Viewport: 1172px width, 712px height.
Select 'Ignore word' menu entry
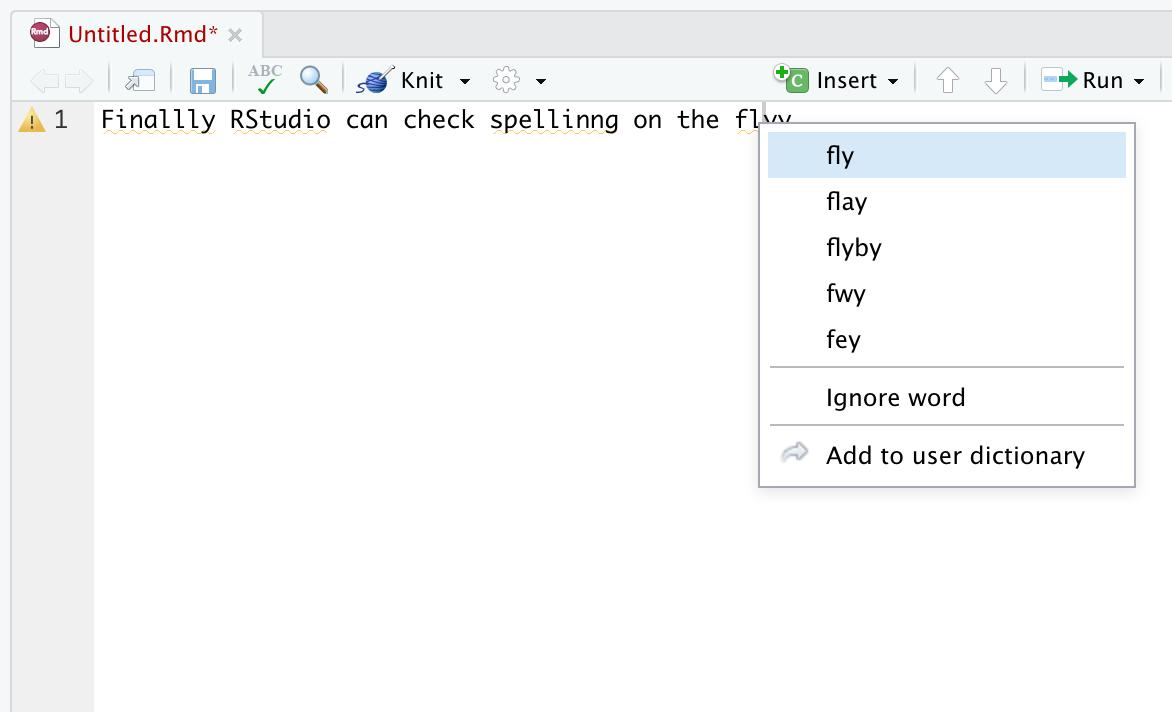point(946,397)
